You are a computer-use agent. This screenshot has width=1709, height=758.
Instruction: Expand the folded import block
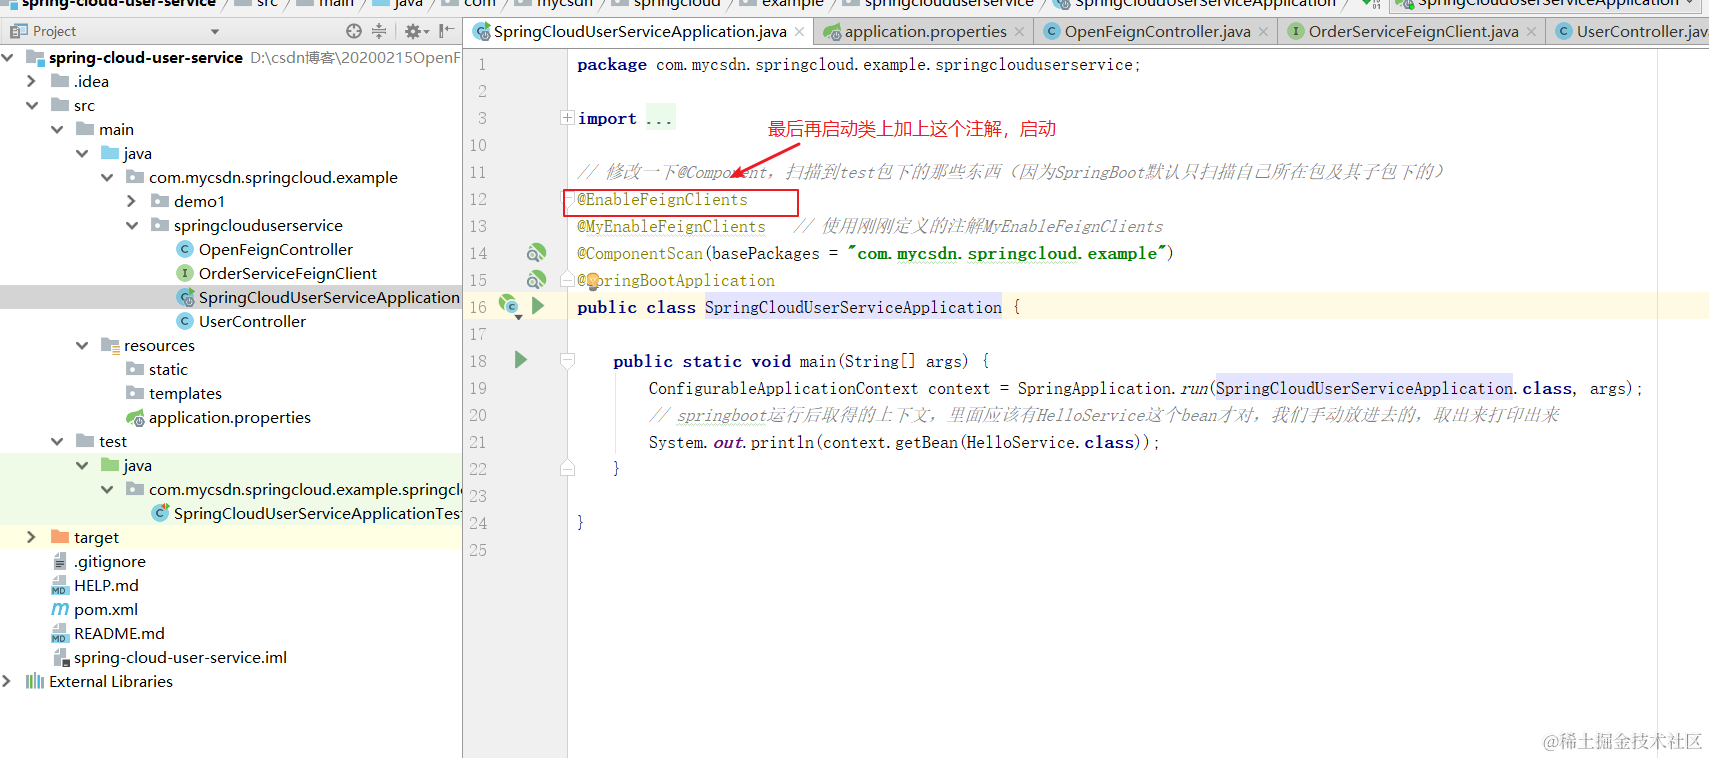[567, 118]
